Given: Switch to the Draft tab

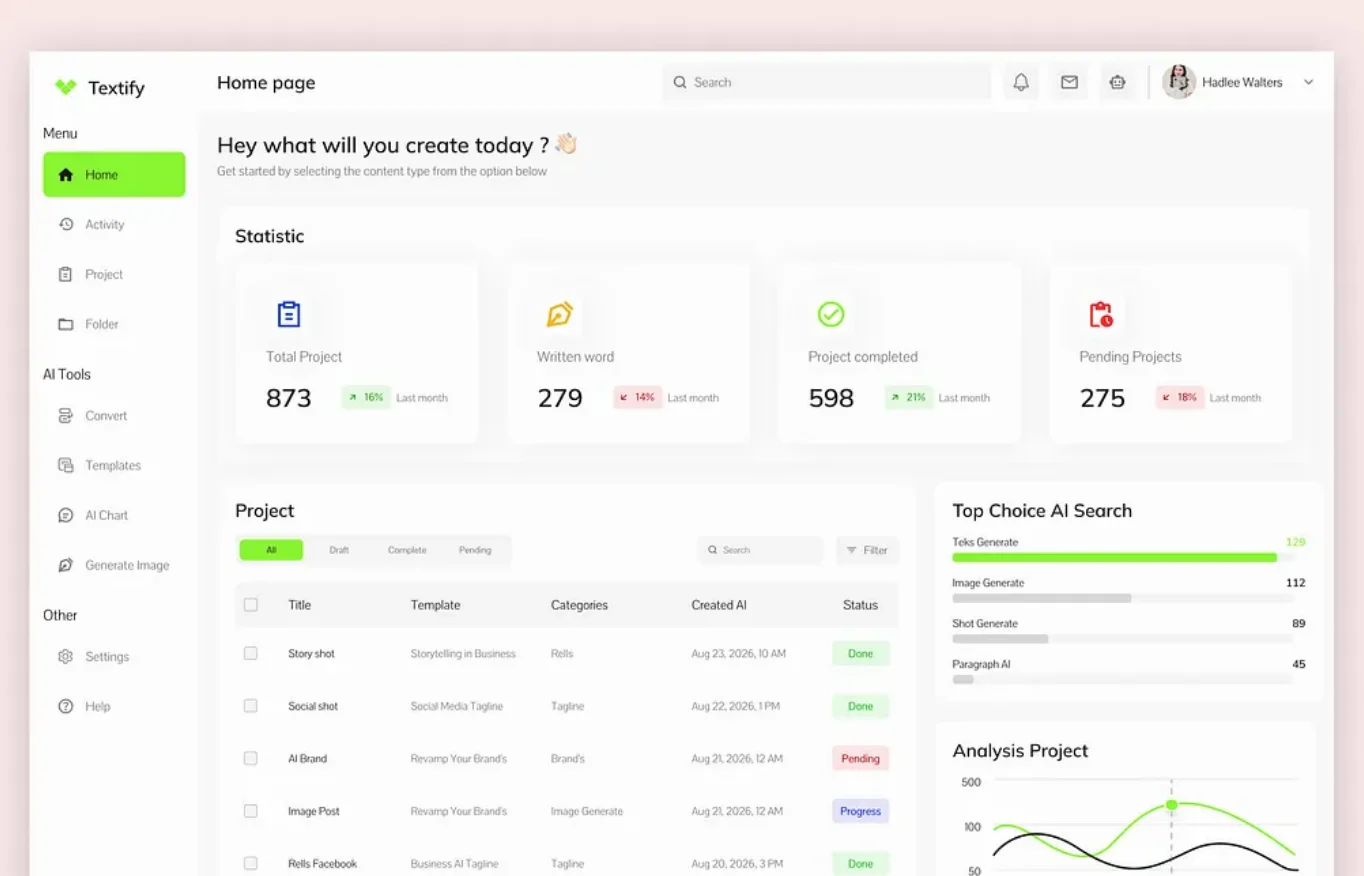Looking at the screenshot, I should [x=339, y=550].
